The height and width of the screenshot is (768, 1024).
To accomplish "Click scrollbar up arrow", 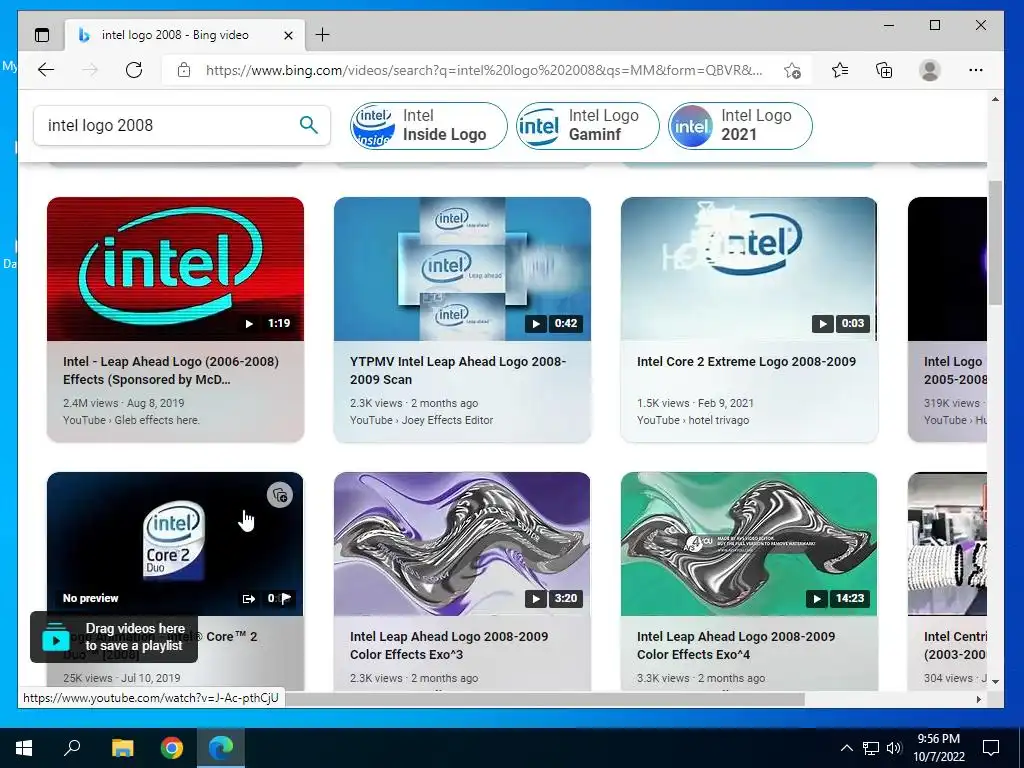I will click(x=995, y=99).
